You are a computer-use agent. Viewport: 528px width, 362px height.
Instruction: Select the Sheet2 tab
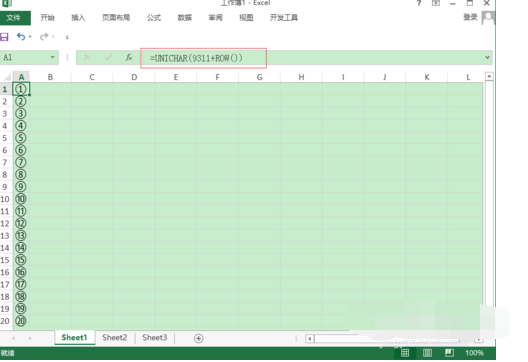pos(114,337)
